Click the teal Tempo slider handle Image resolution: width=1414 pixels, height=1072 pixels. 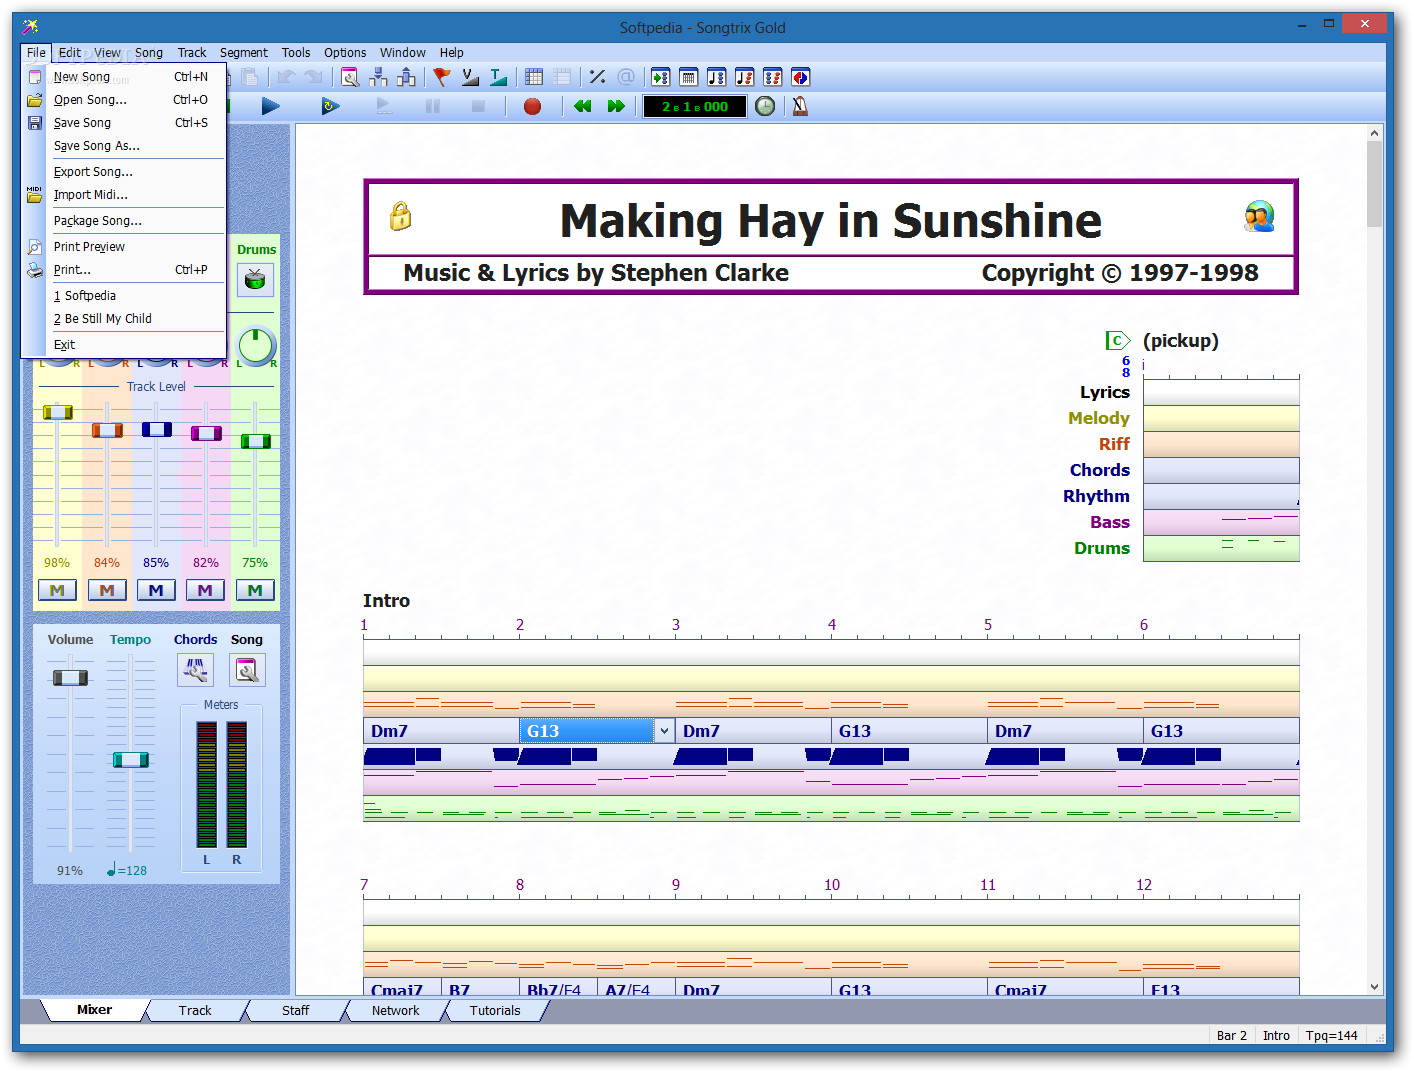(130, 760)
